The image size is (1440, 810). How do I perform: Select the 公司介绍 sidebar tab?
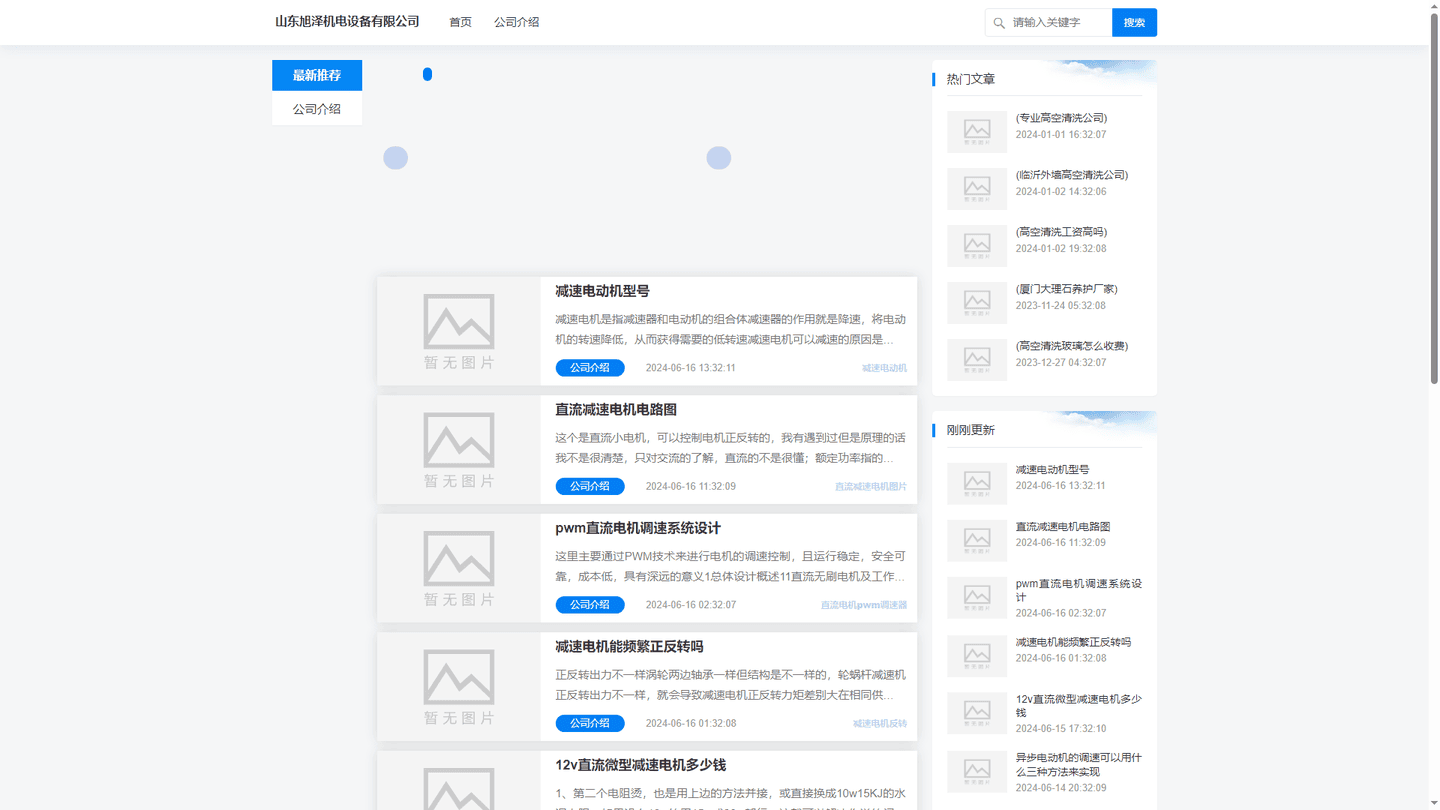coord(317,109)
